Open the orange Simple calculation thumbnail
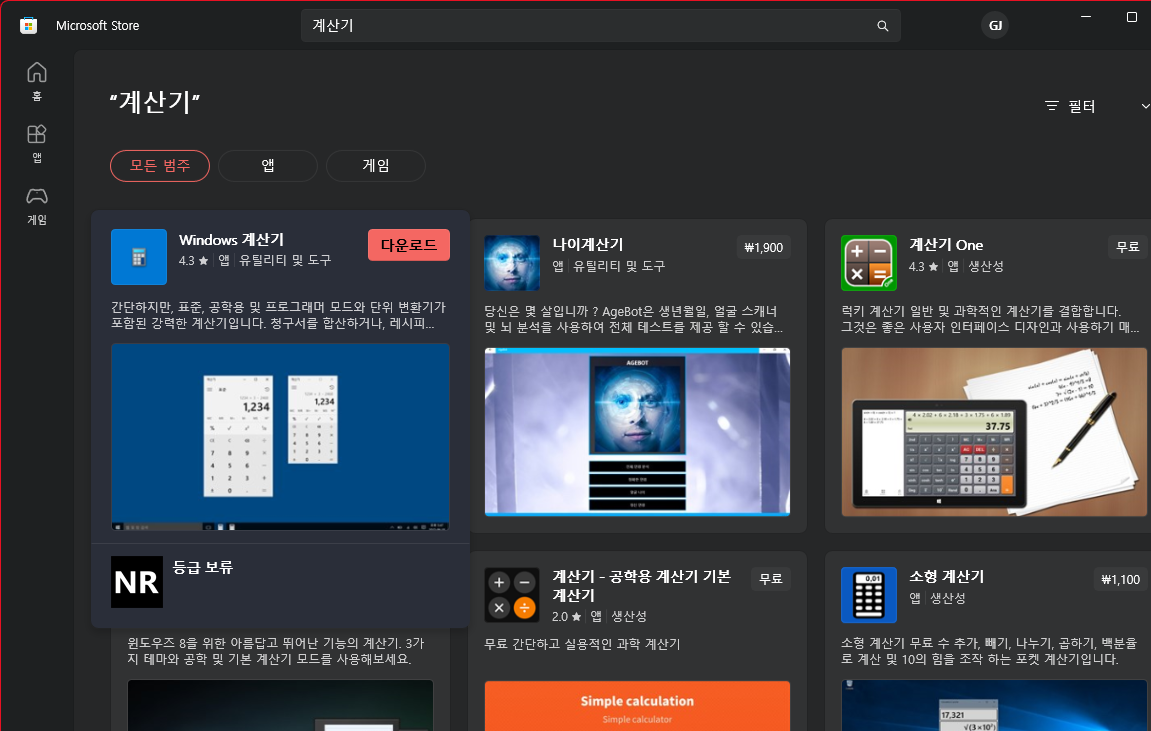The height and width of the screenshot is (731, 1151). [x=637, y=706]
